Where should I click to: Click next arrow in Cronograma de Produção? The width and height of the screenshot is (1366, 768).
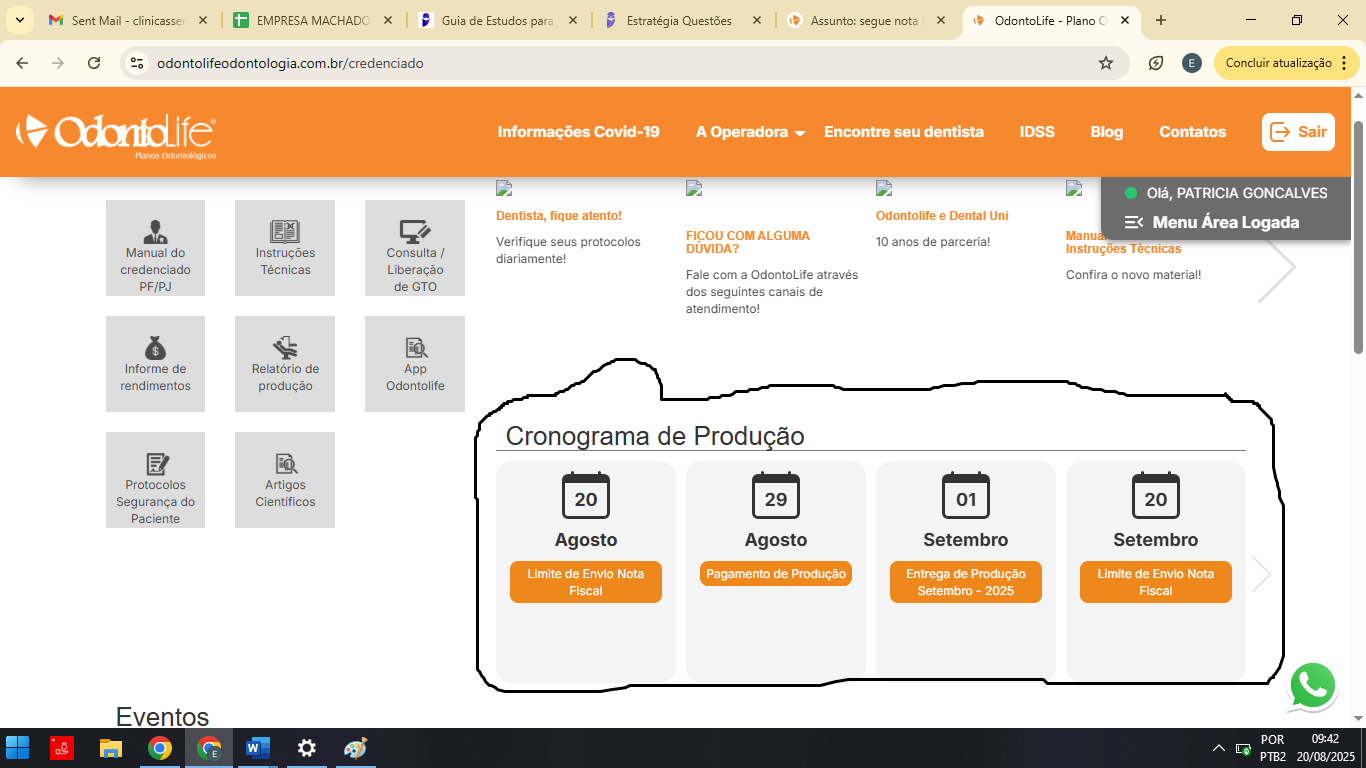tap(1261, 575)
